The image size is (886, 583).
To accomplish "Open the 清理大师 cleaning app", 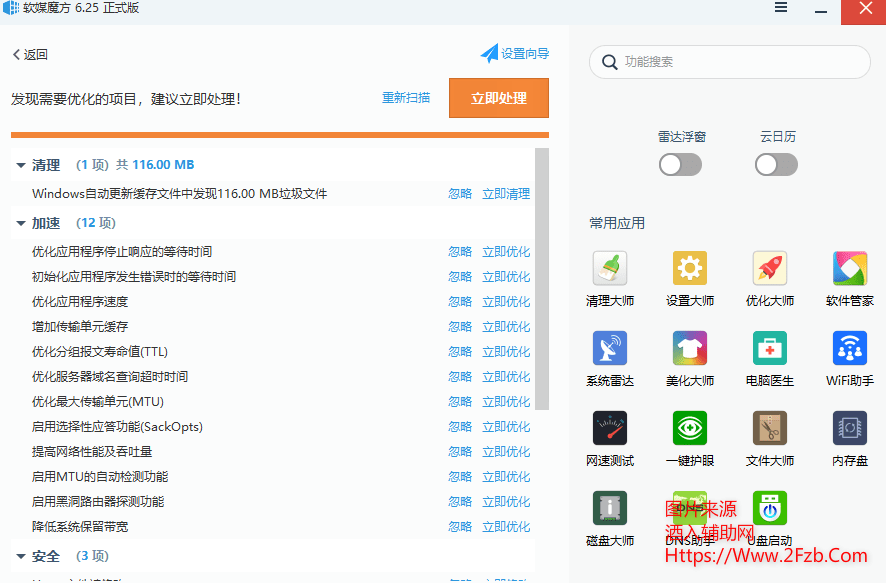I will pyautogui.click(x=610, y=269).
